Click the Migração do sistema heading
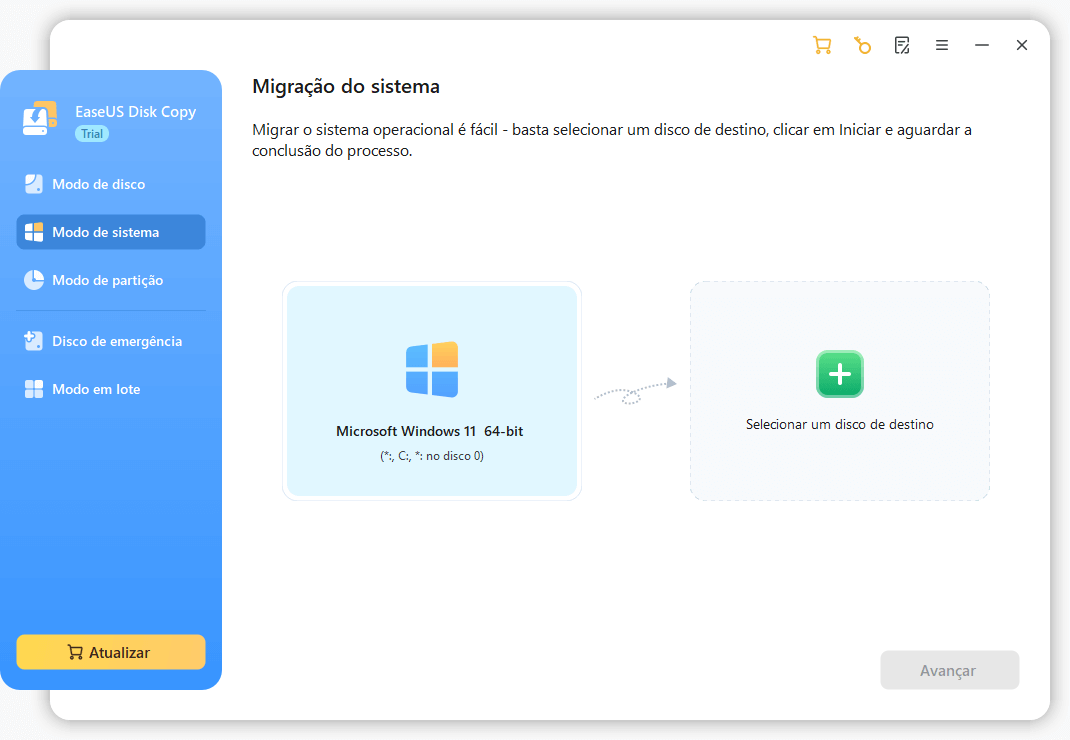The height and width of the screenshot is (740, 1070). coord(345,87)
